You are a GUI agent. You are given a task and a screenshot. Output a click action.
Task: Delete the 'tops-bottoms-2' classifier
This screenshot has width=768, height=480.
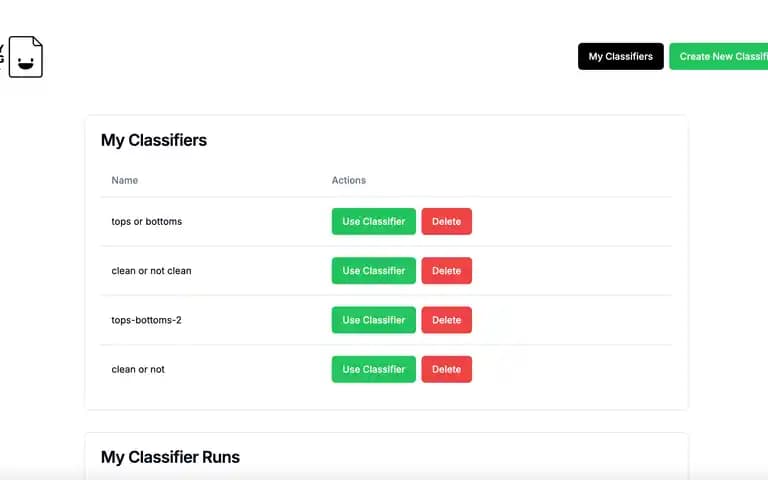coord(447,320)
